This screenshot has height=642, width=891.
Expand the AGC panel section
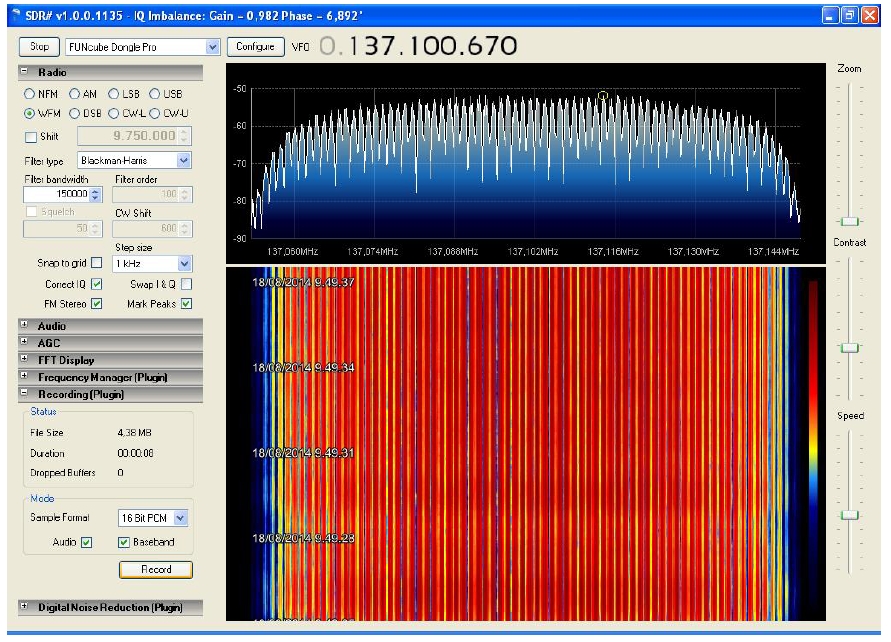click(x=24, y=343)
